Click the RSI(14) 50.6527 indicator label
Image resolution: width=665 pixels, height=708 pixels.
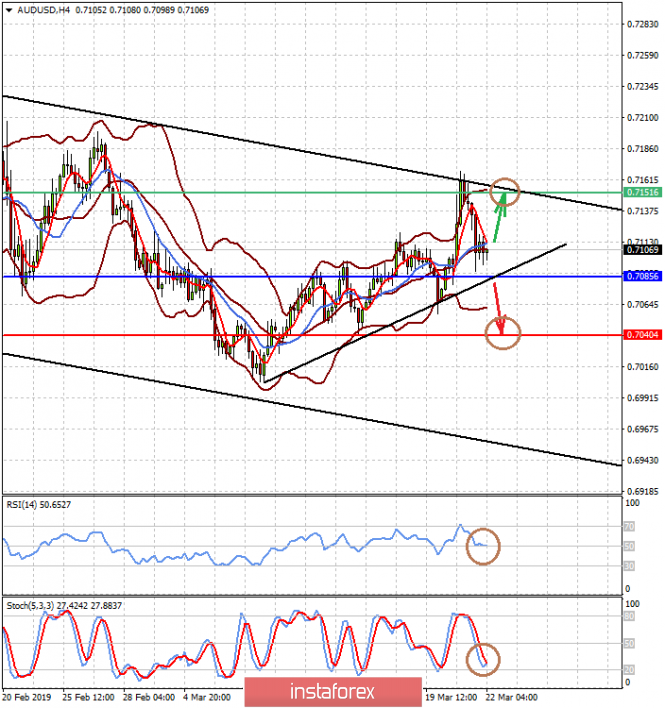point(38,505)
